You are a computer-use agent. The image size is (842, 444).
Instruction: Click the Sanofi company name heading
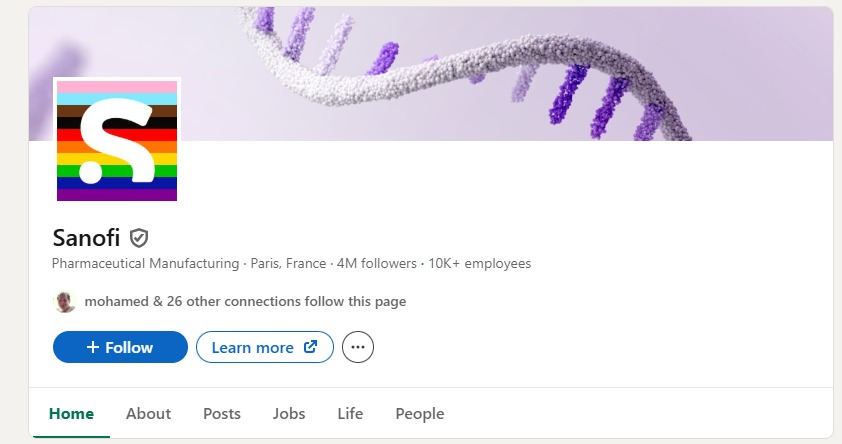(86, 238)
